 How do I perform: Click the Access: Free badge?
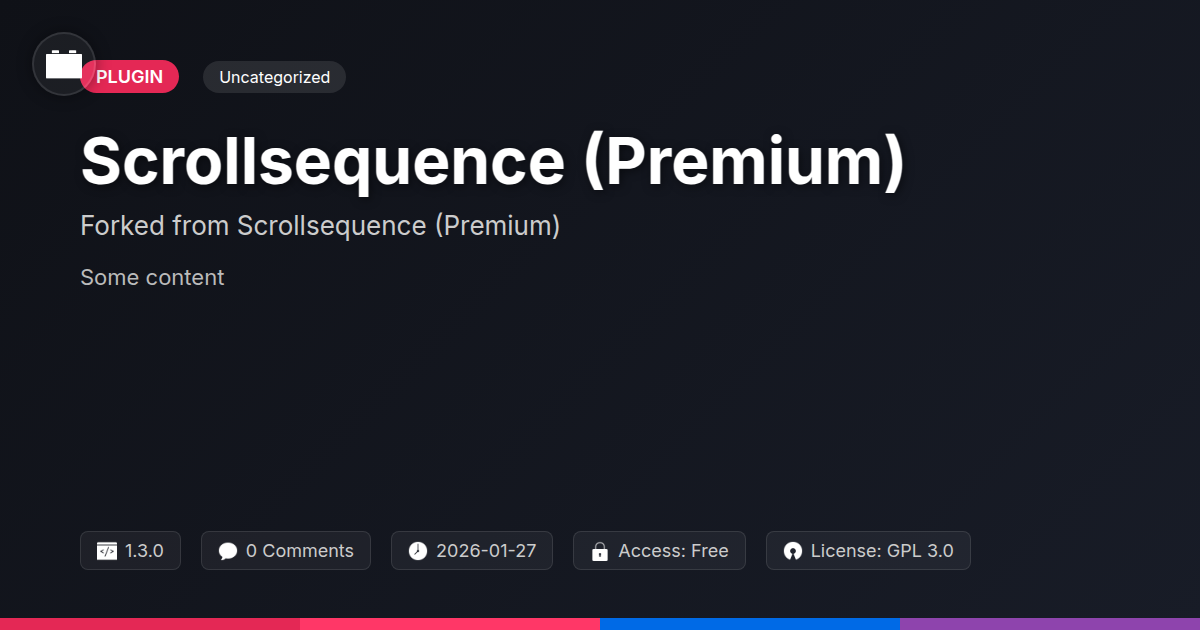[x=659, y=551]
